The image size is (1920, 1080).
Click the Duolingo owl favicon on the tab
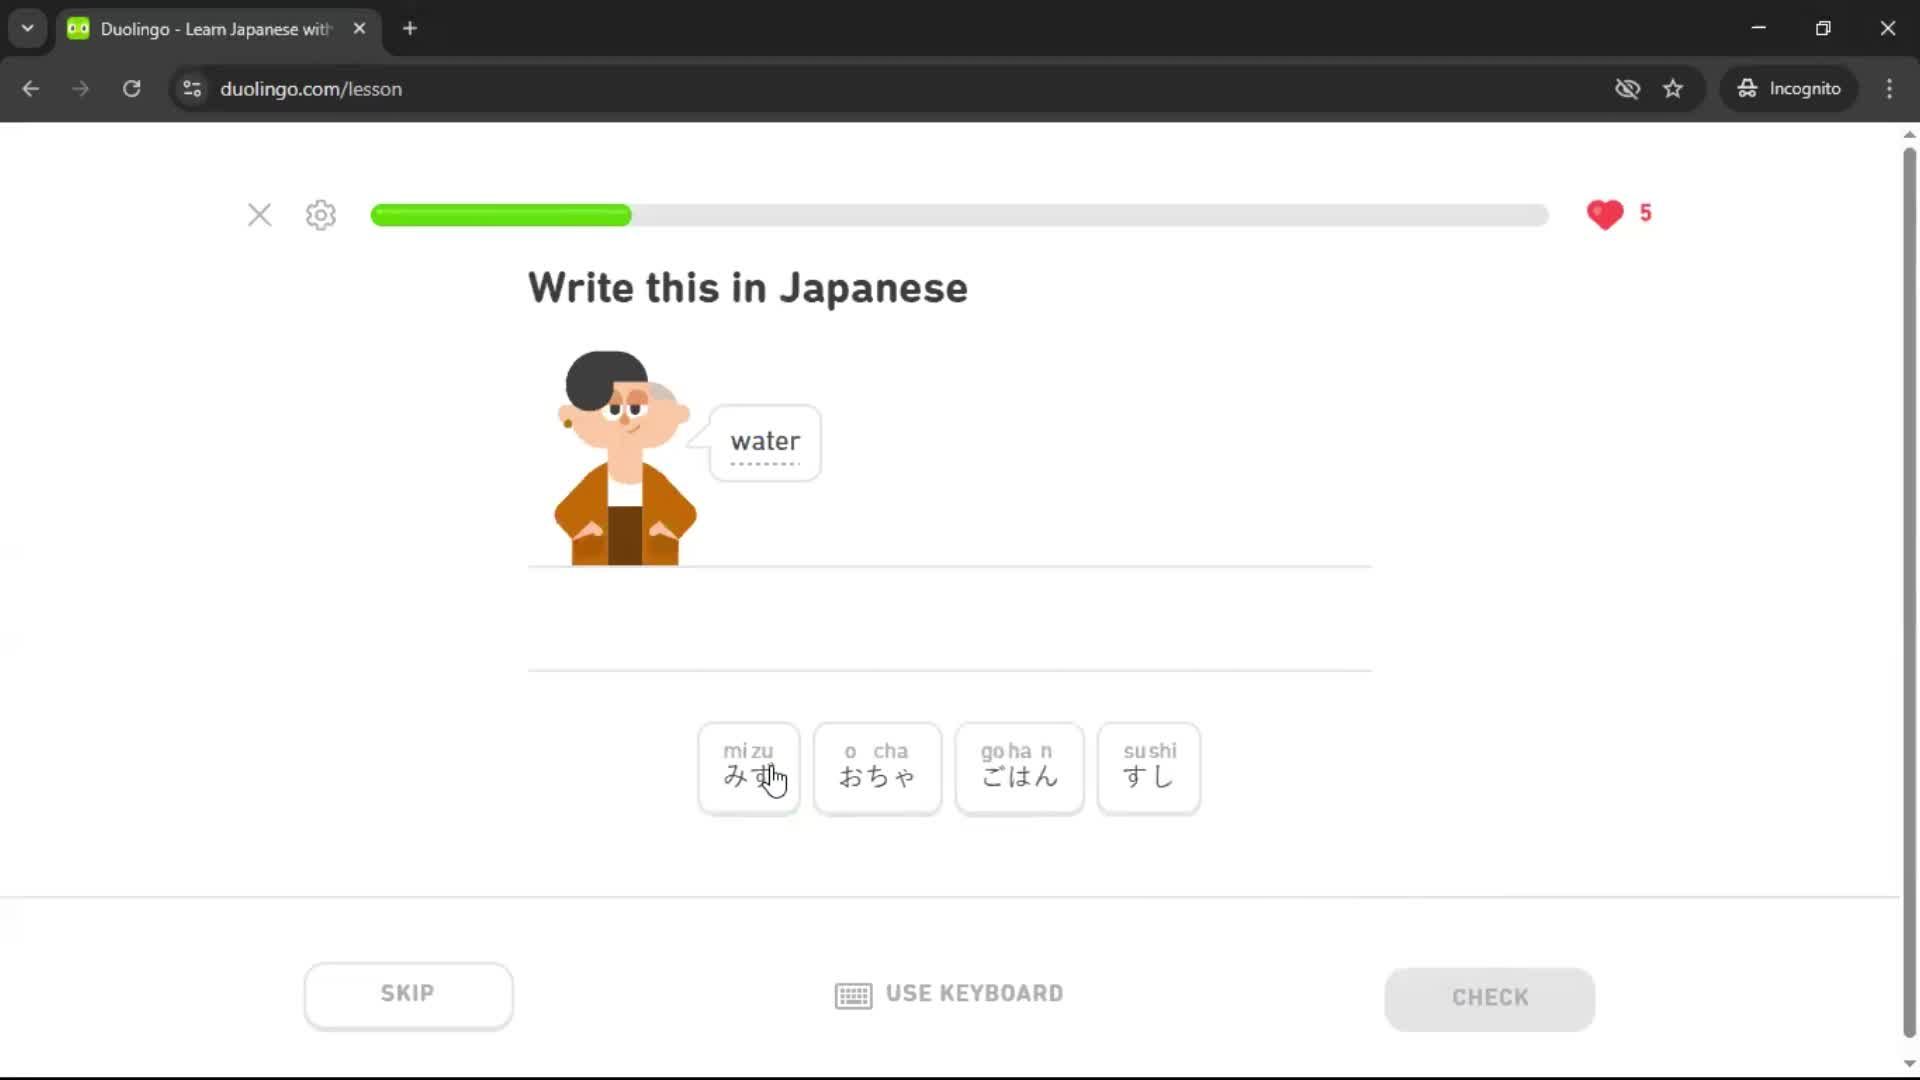point(77,28)
